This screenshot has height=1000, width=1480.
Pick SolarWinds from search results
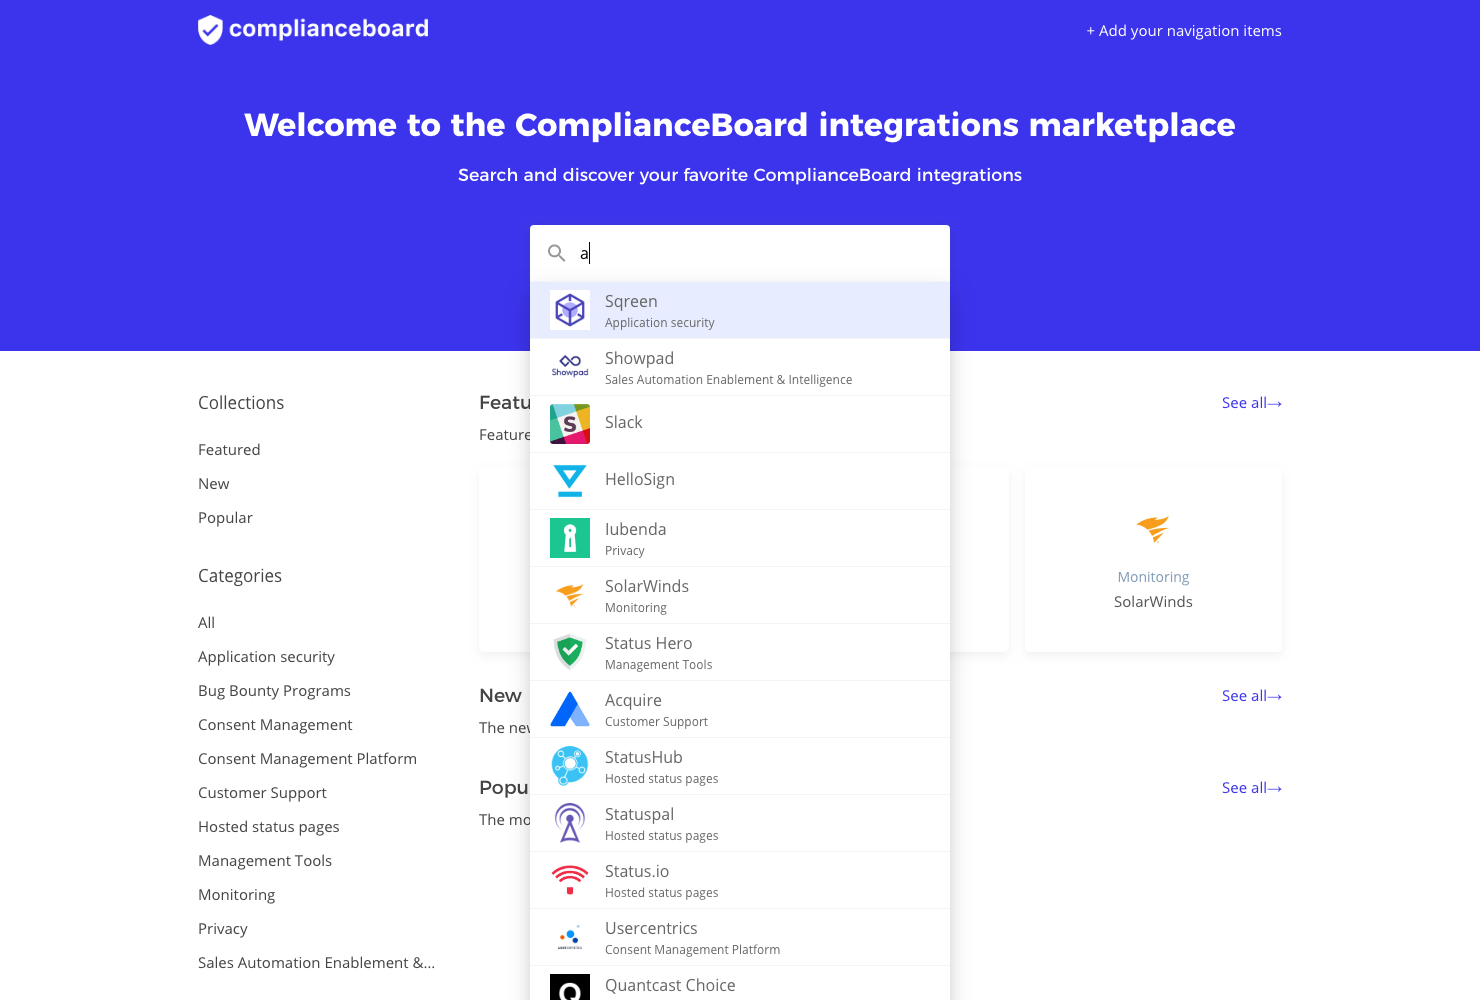tap(740, 595)
